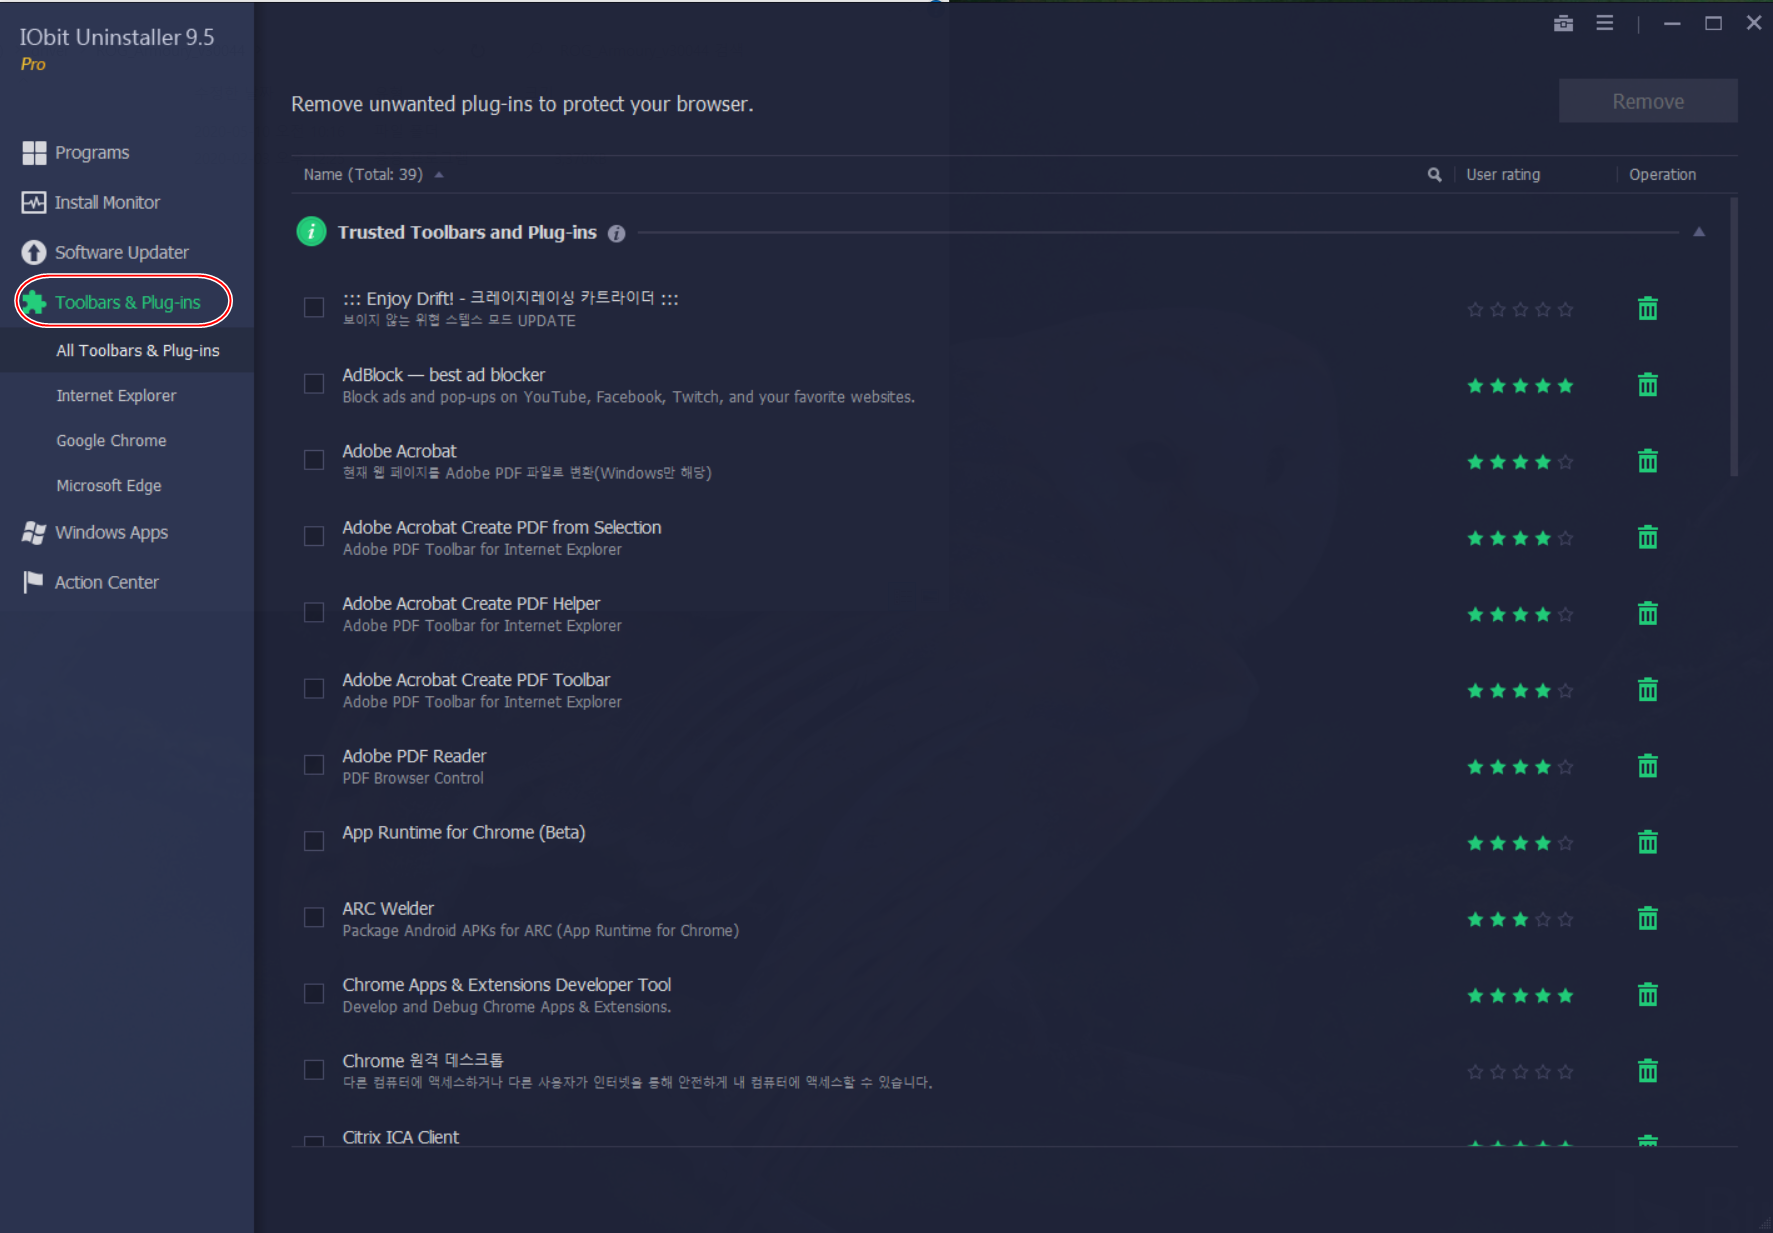Click the Windows Apps flag icon
The width and height of the screenshot is (1773, 1233).
point(34,532)
